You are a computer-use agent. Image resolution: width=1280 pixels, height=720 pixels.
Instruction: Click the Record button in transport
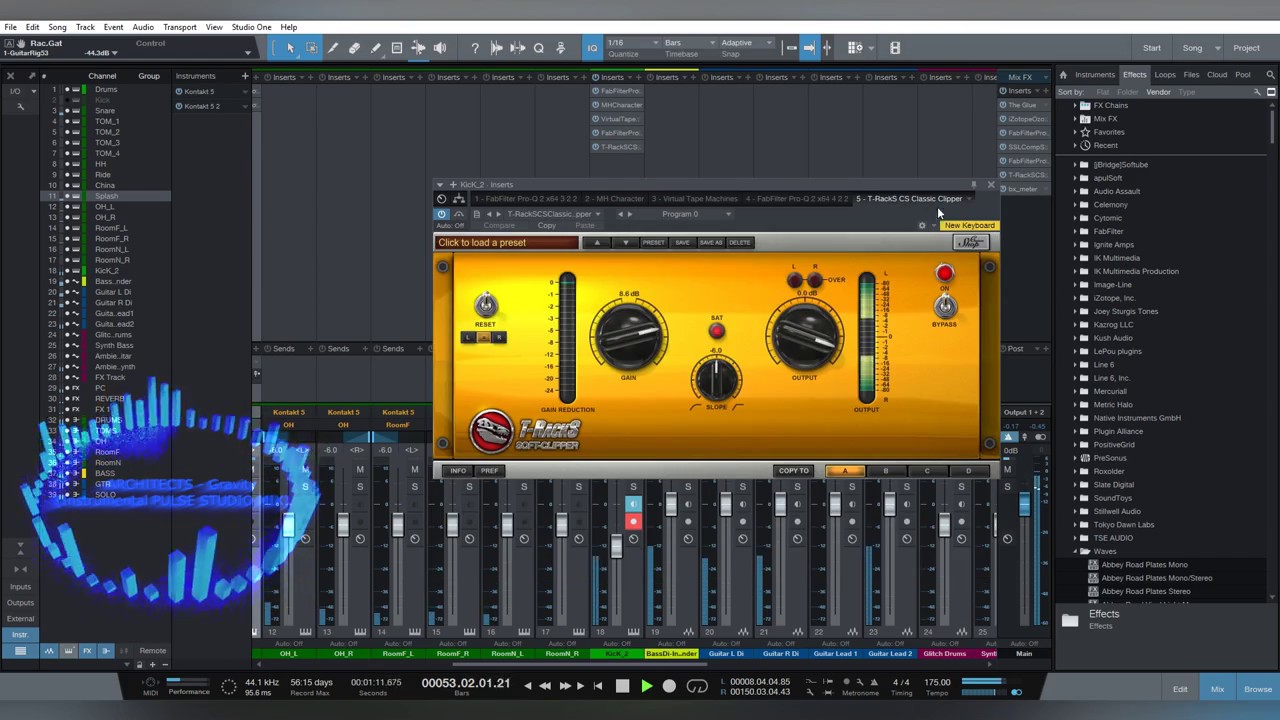pos(669,686)
